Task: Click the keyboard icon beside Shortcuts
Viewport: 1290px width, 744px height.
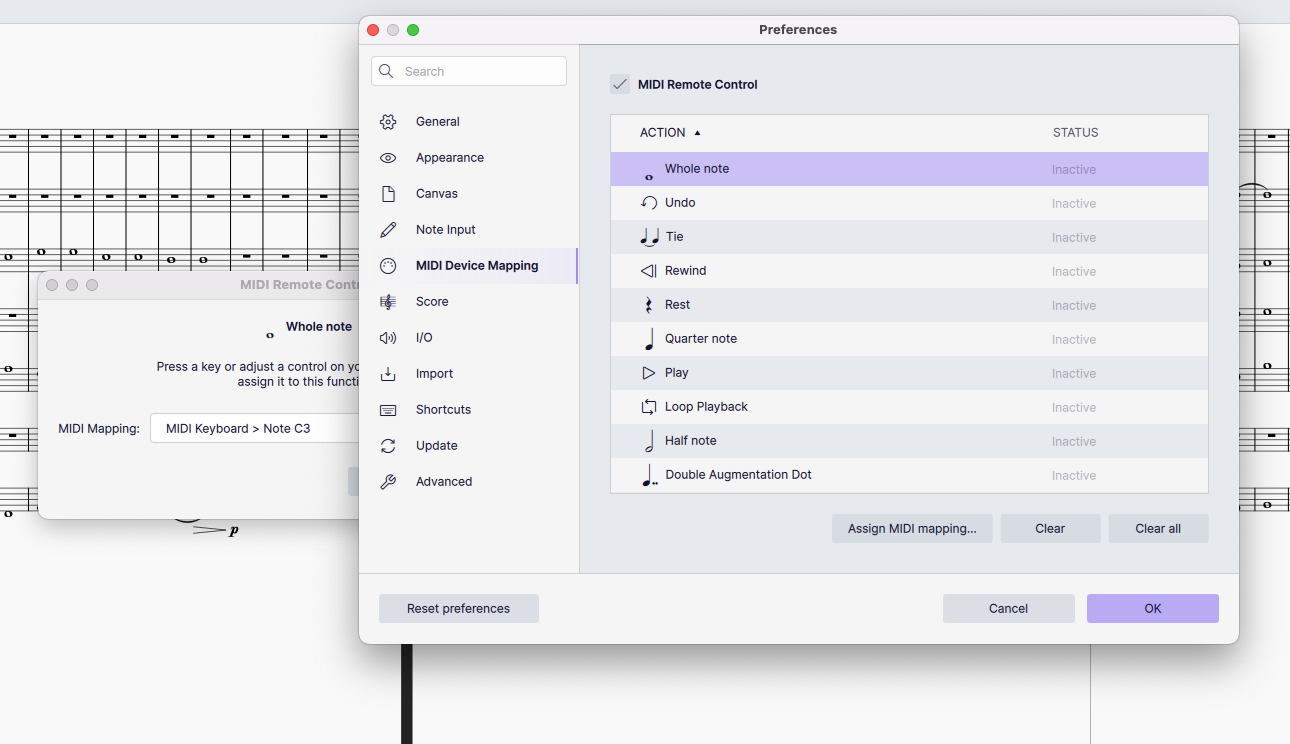Action: [x=388, y=410]
